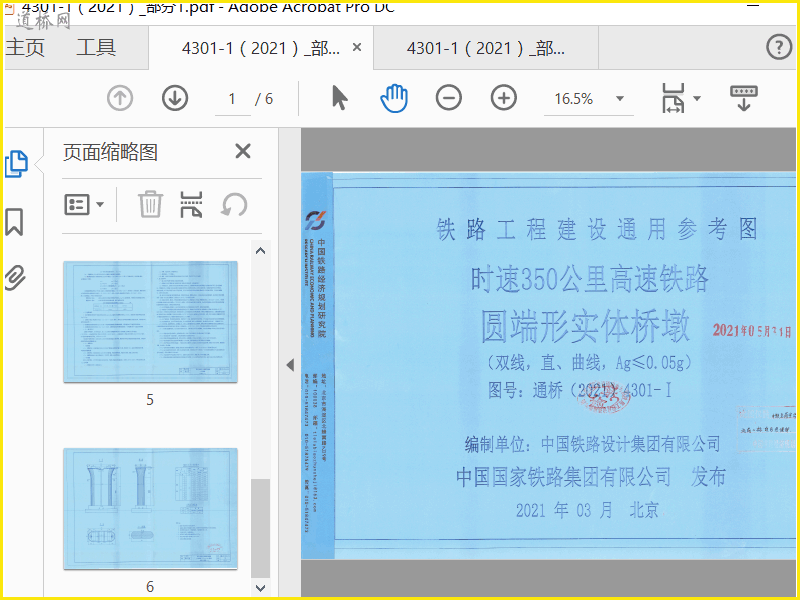This screenshot has height=600, width=800.
Task: Click the page number input field
Action: click(x=233, y=99)
